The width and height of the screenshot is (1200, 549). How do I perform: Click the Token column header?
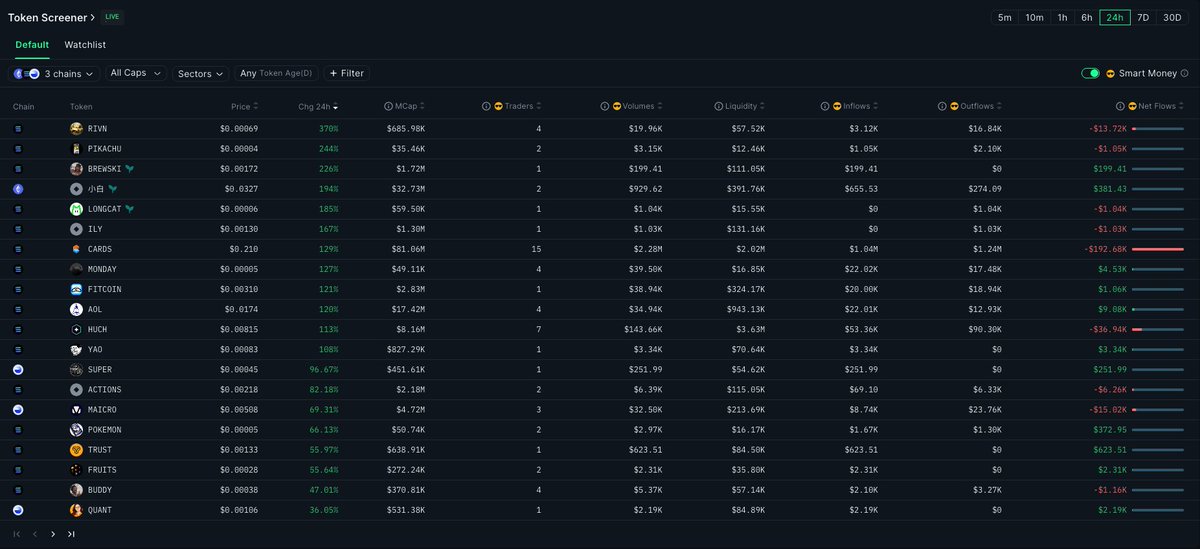(81, 106)
